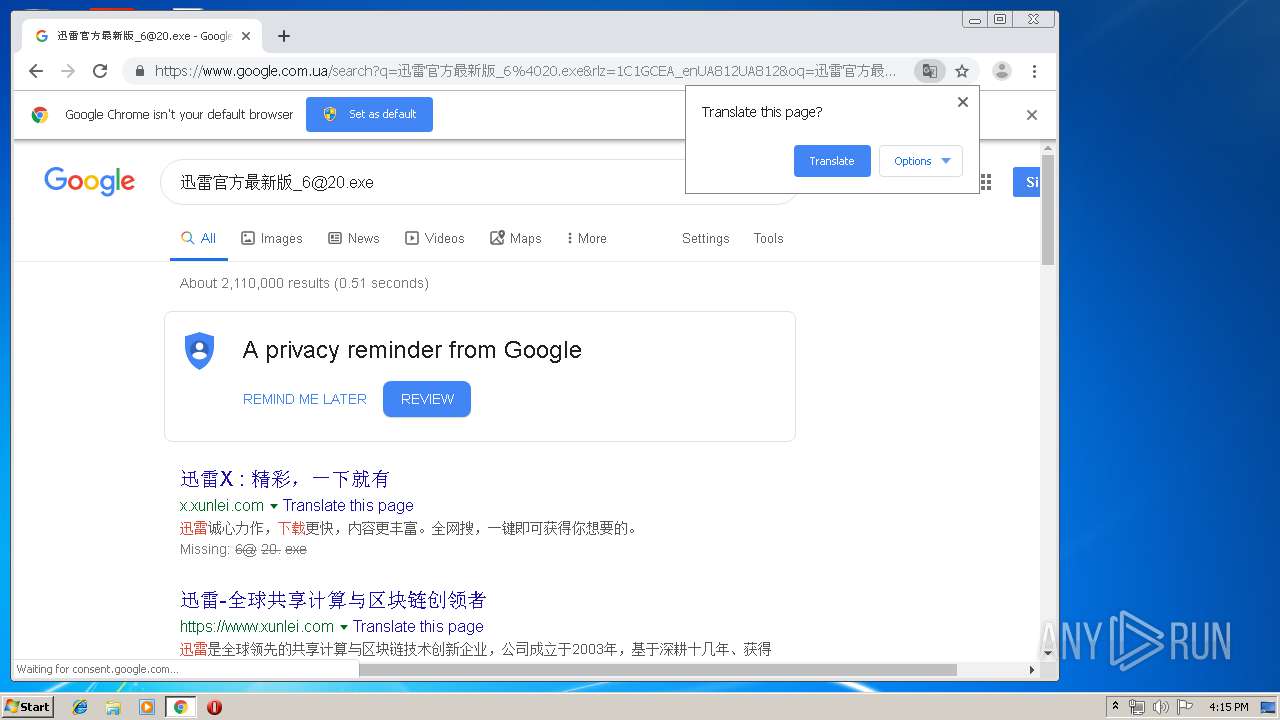Click the Translate button in the popup

tap(832, 161)
